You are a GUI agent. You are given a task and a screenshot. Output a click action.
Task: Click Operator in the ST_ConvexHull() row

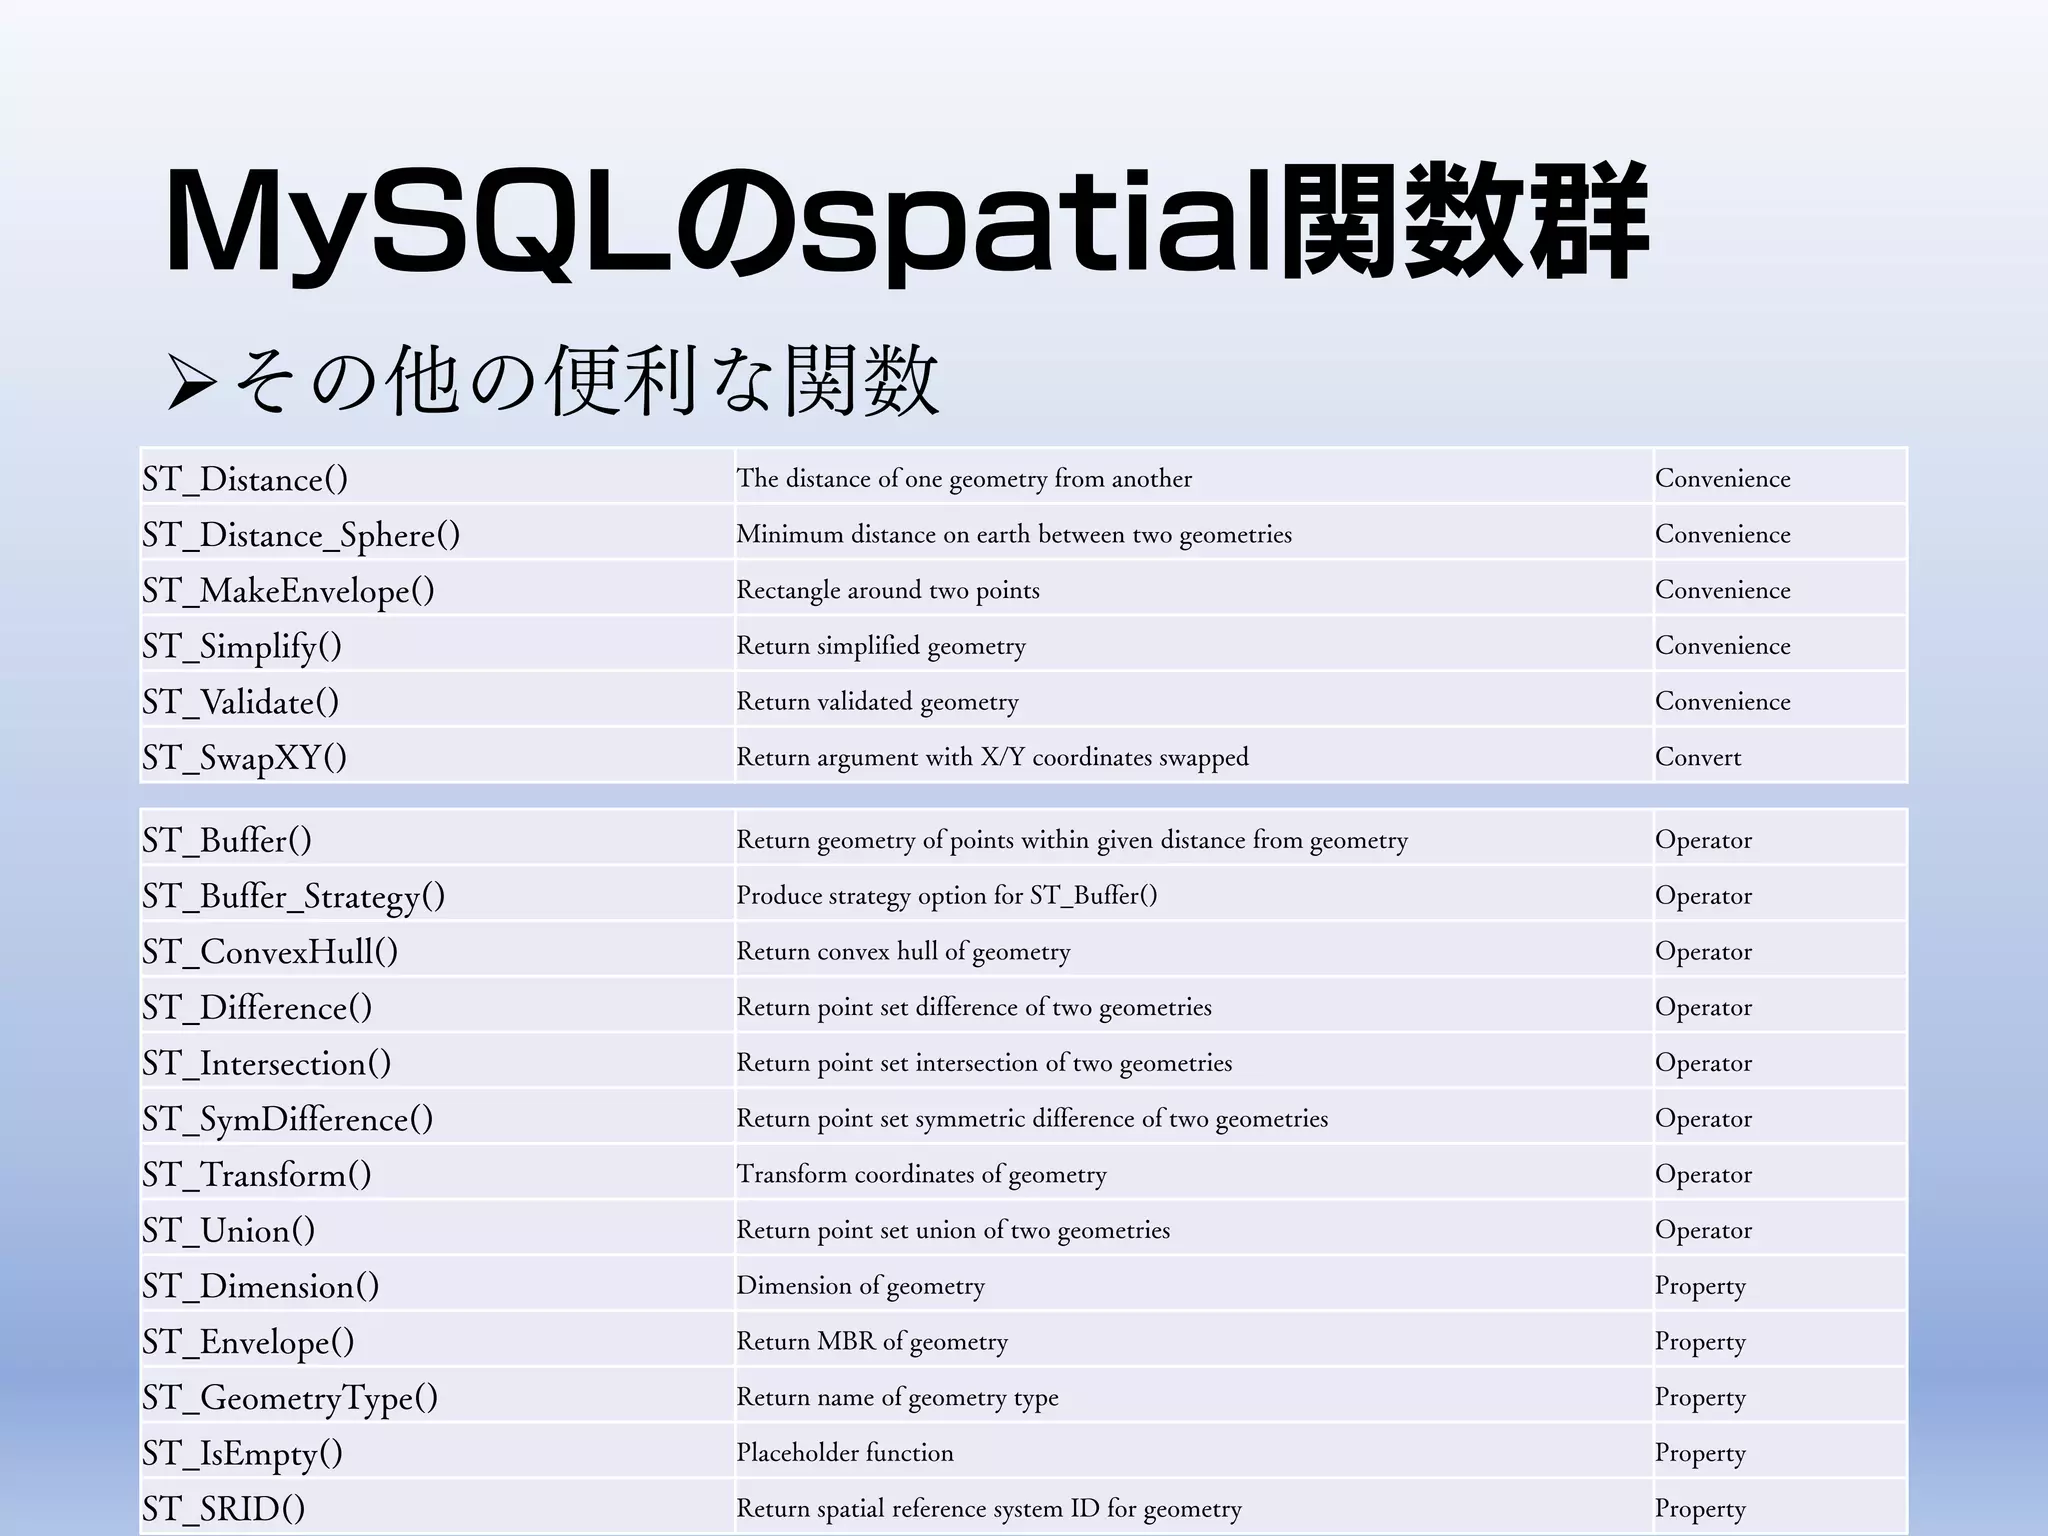pos(1703,953)
